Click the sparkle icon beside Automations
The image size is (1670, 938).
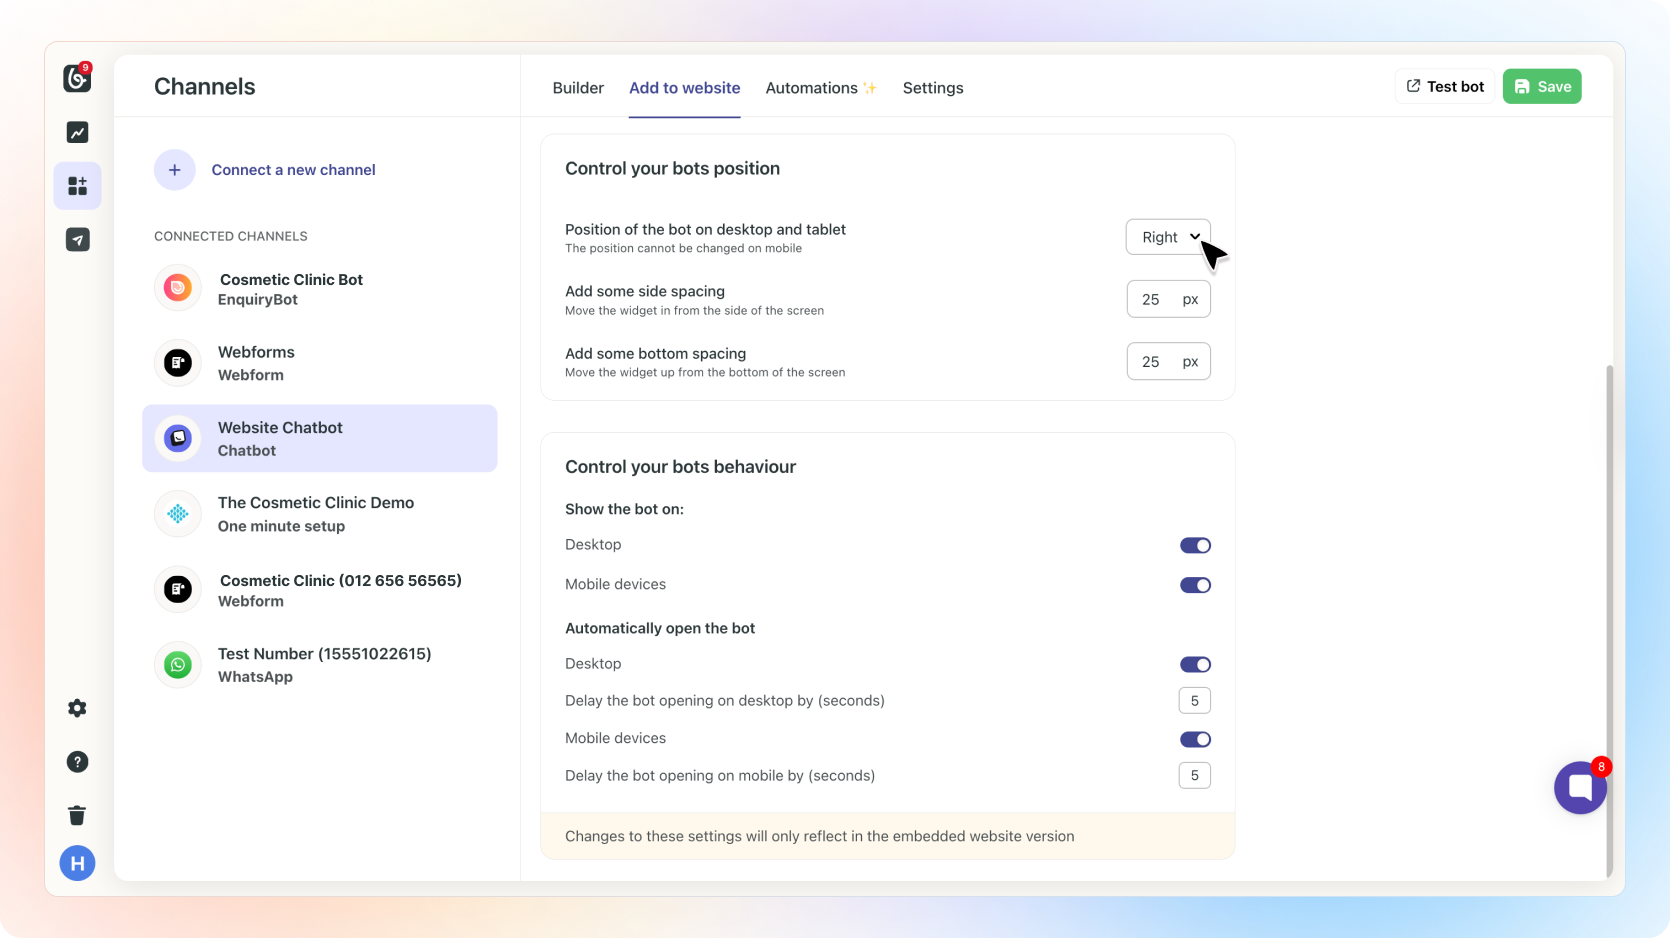pyautogui.click(x=870, y=88)
